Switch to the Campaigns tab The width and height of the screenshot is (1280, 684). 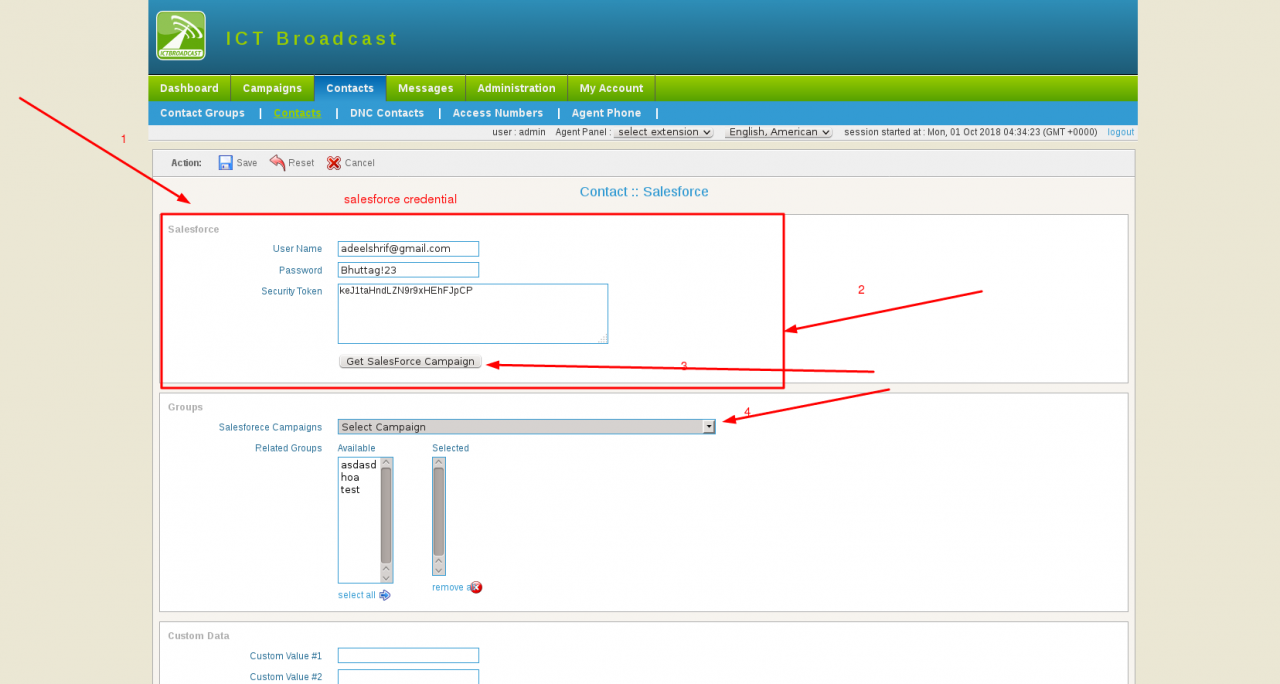[x=271, y=88]
